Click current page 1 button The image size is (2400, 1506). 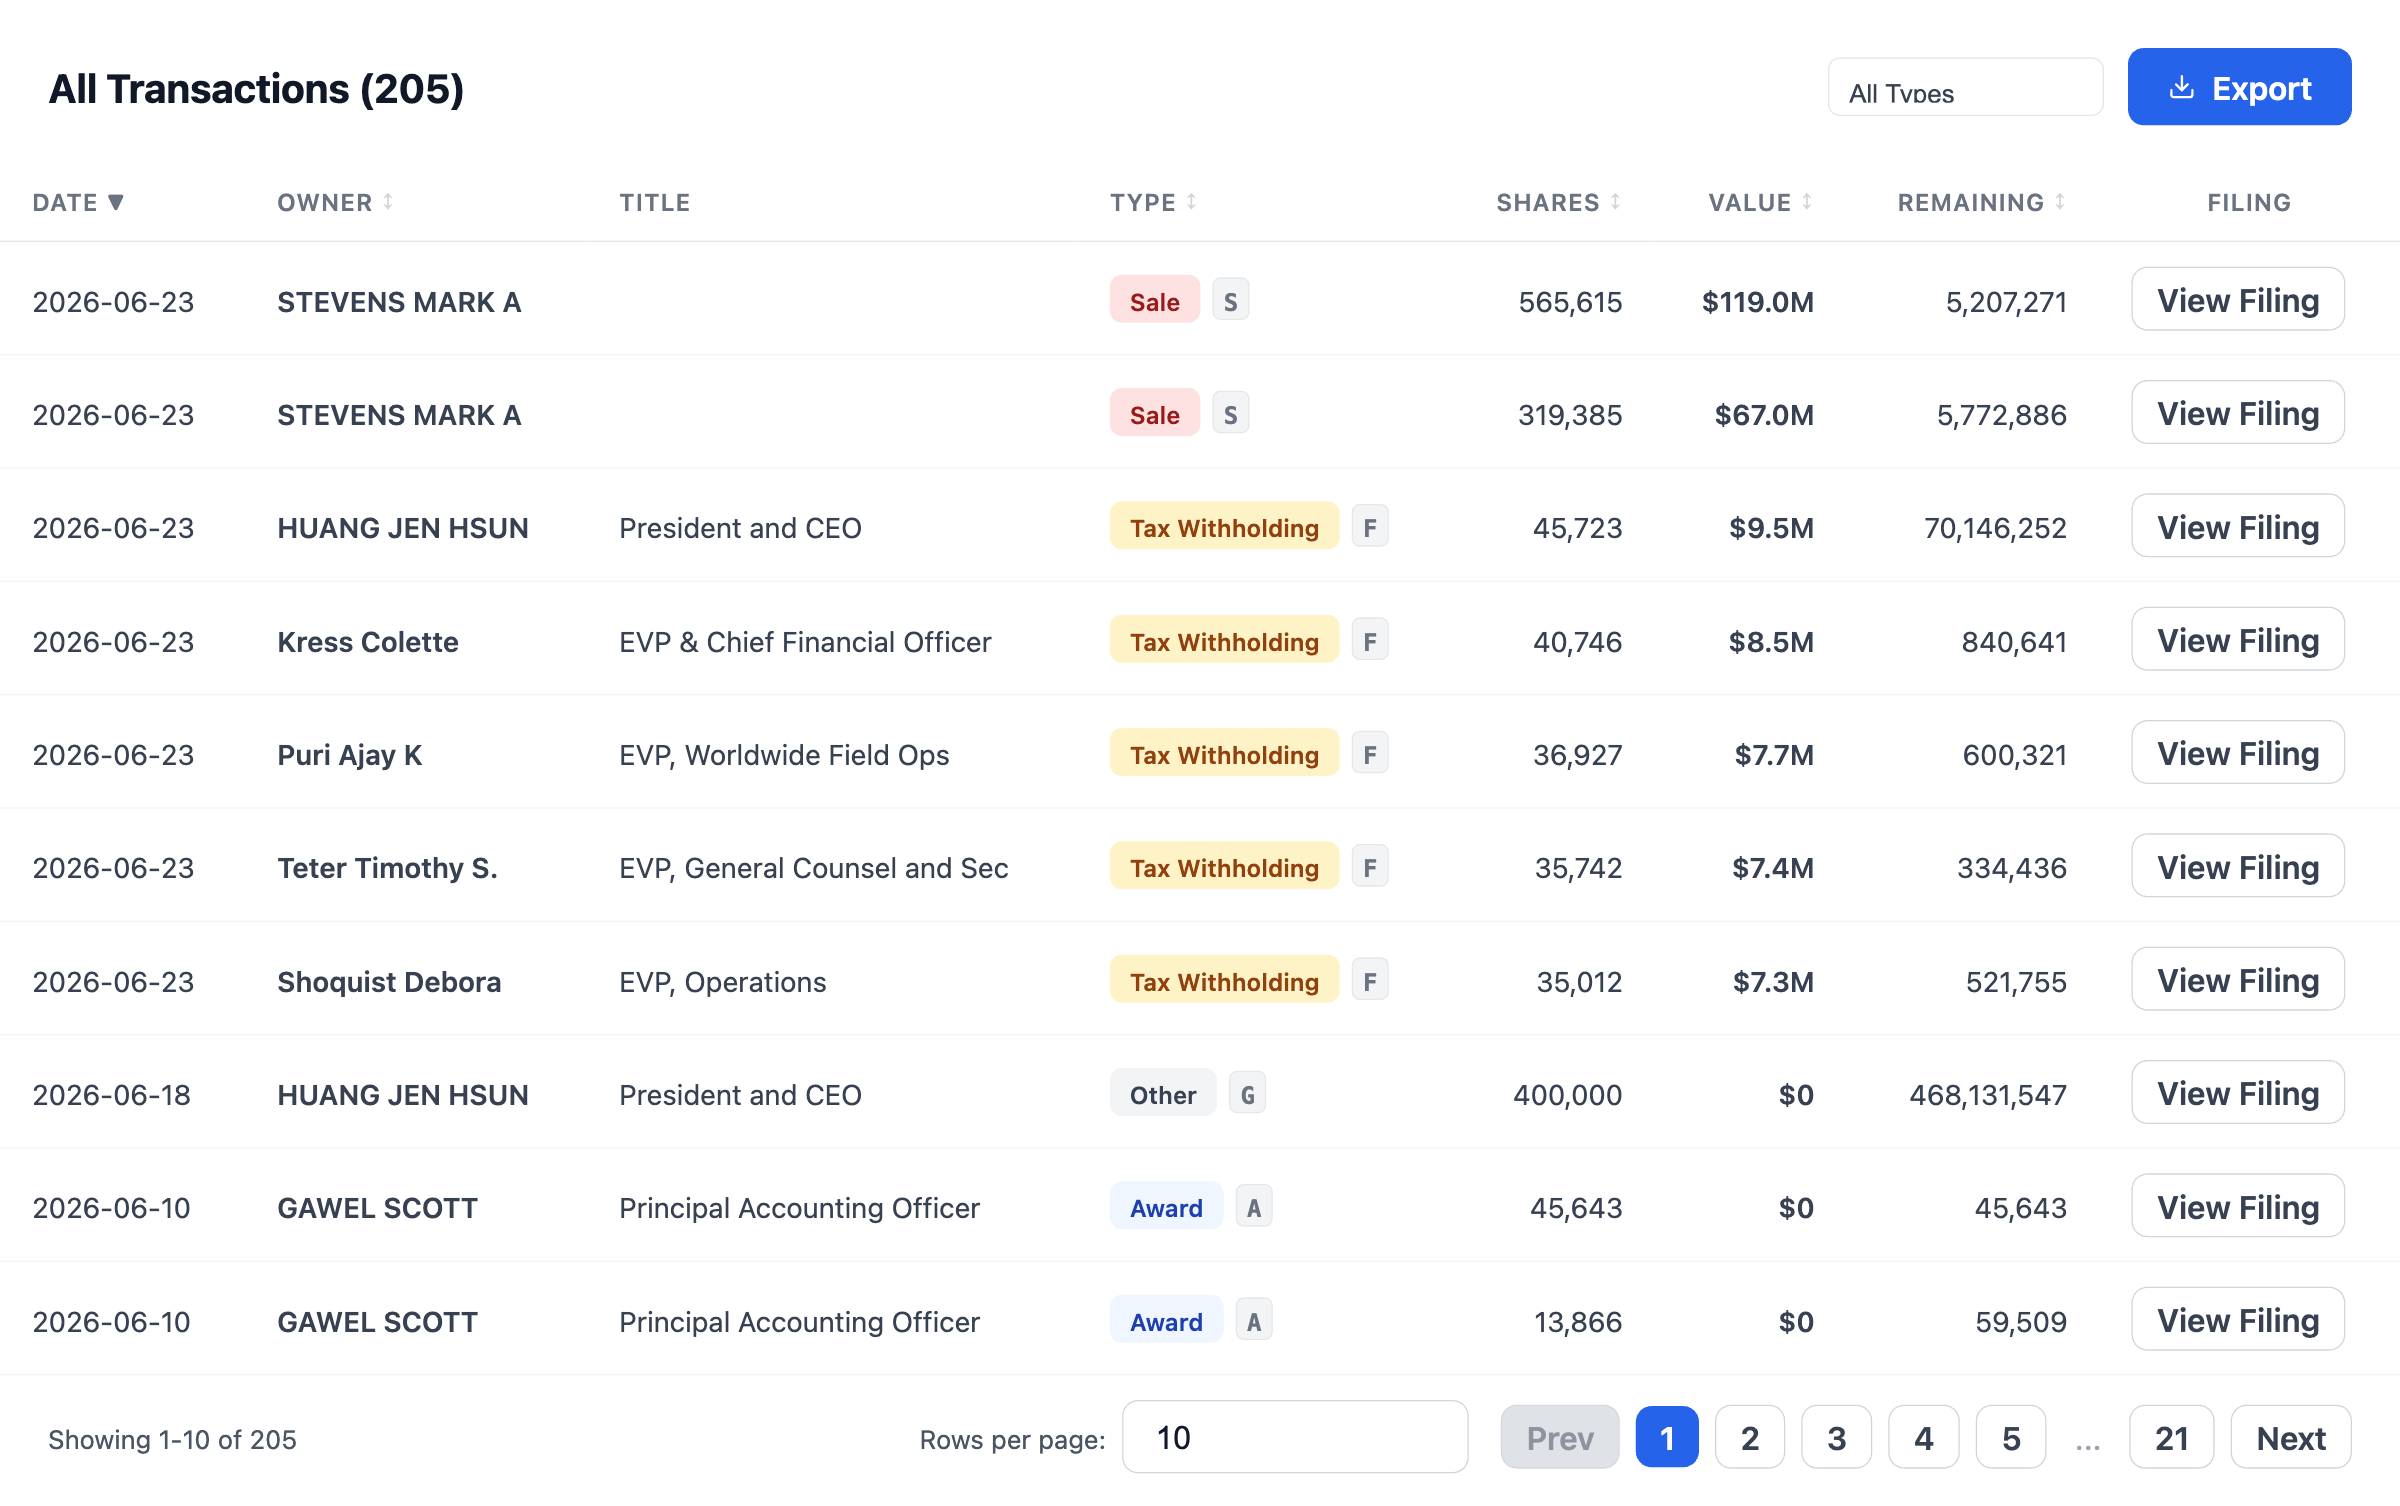pyautogui.click(x=1667, y=1438)
